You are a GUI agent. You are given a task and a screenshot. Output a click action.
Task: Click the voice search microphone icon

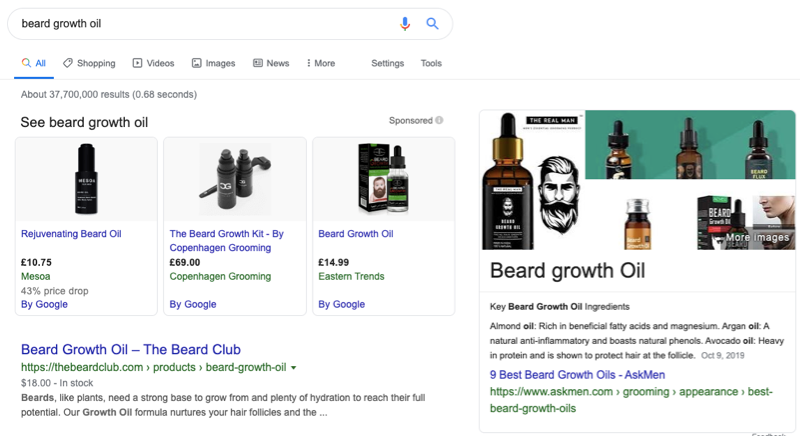[405, 24]
